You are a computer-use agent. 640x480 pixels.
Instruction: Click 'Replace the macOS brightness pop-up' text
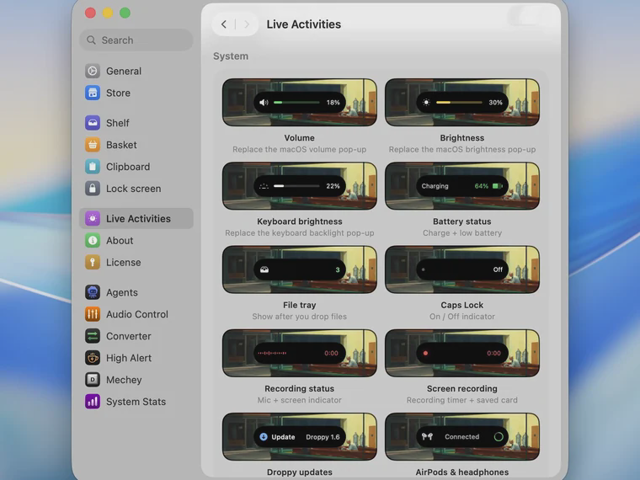(462, 149)
